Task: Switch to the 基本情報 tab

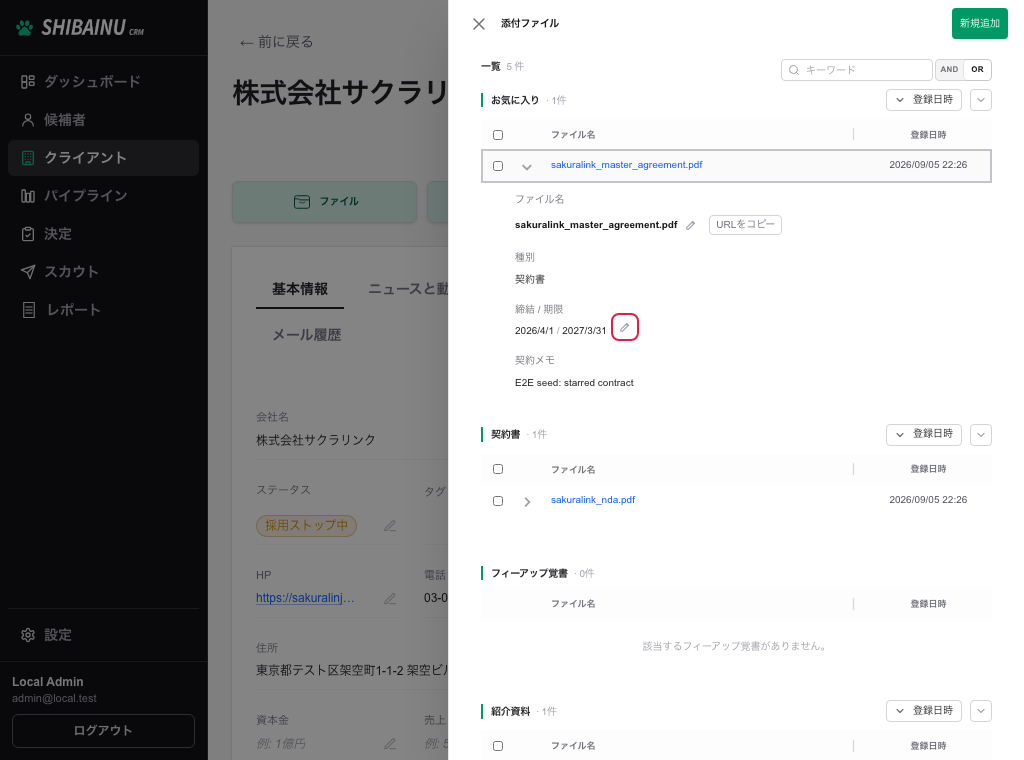Action: [x=300, y=289]
